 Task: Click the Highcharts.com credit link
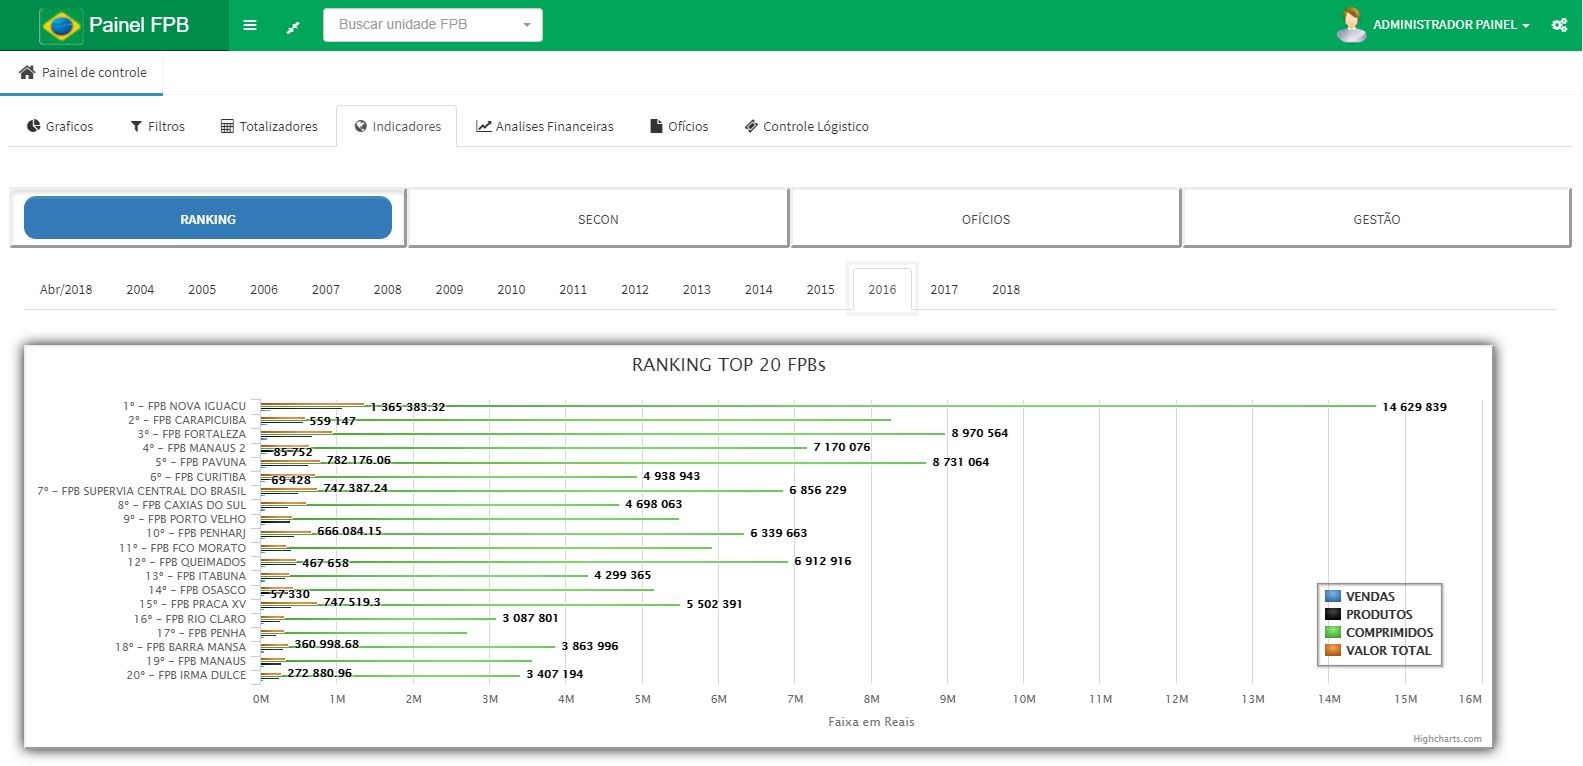tap(1447, 739)
